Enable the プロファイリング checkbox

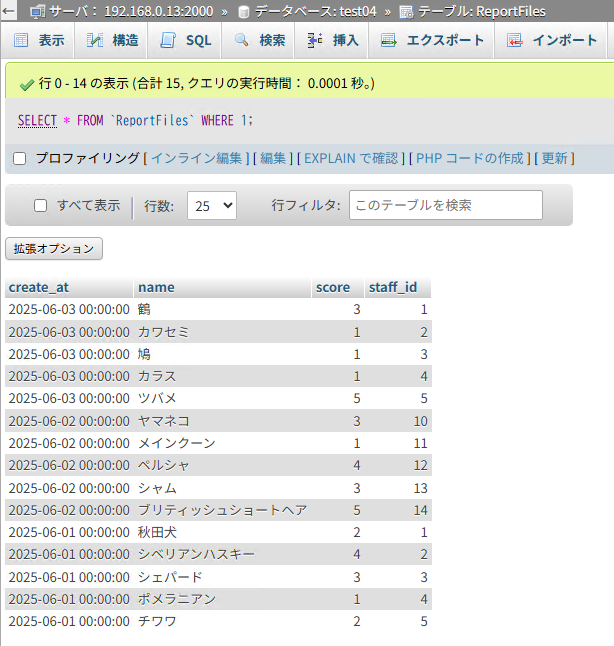19,159
